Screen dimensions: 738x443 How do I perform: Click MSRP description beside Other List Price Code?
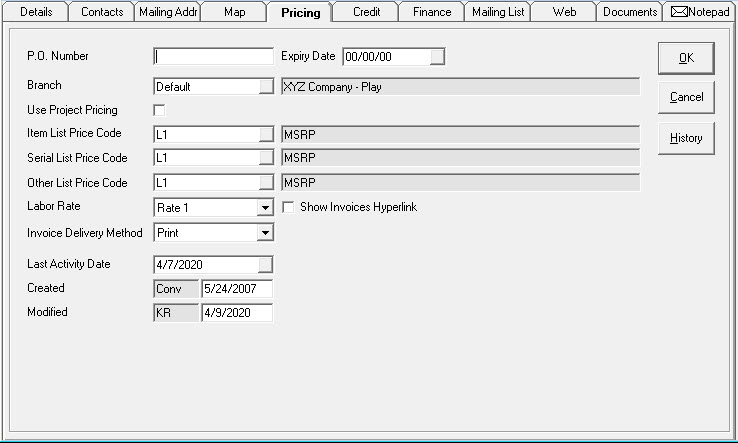(x=460, y=183)
